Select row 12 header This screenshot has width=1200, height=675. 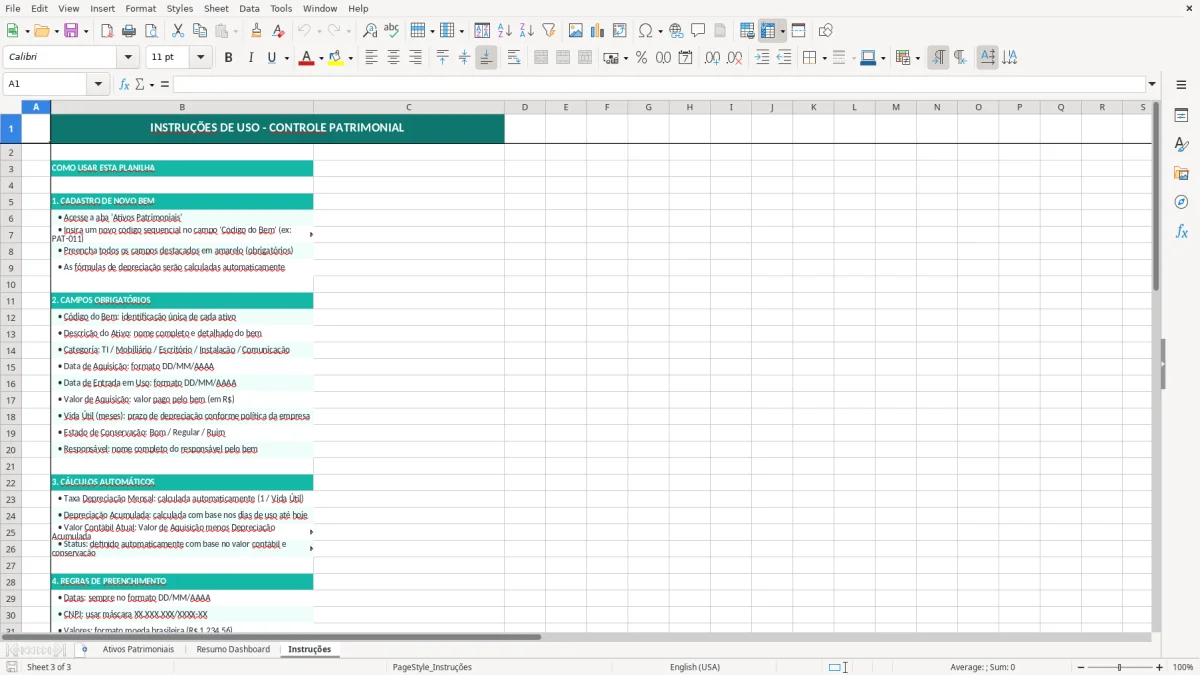pos(11,317)
